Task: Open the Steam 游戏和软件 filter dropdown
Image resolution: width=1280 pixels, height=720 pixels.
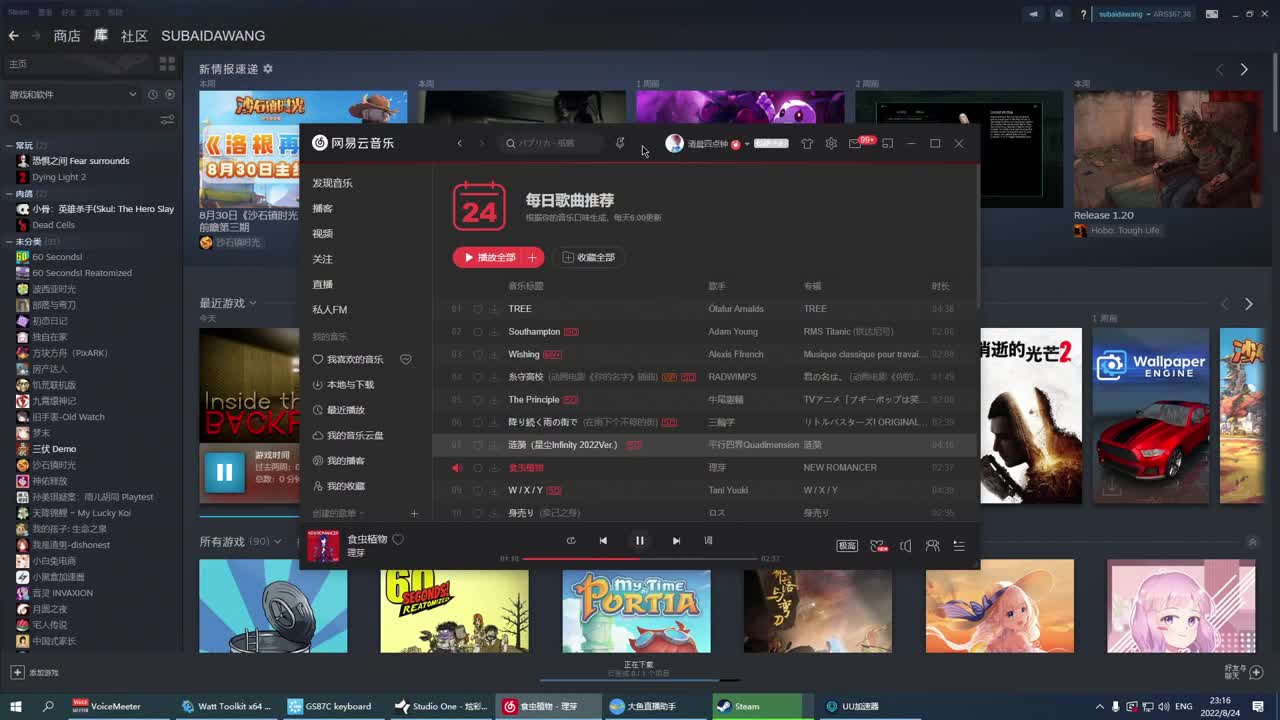Action: (x=73, y=94)
